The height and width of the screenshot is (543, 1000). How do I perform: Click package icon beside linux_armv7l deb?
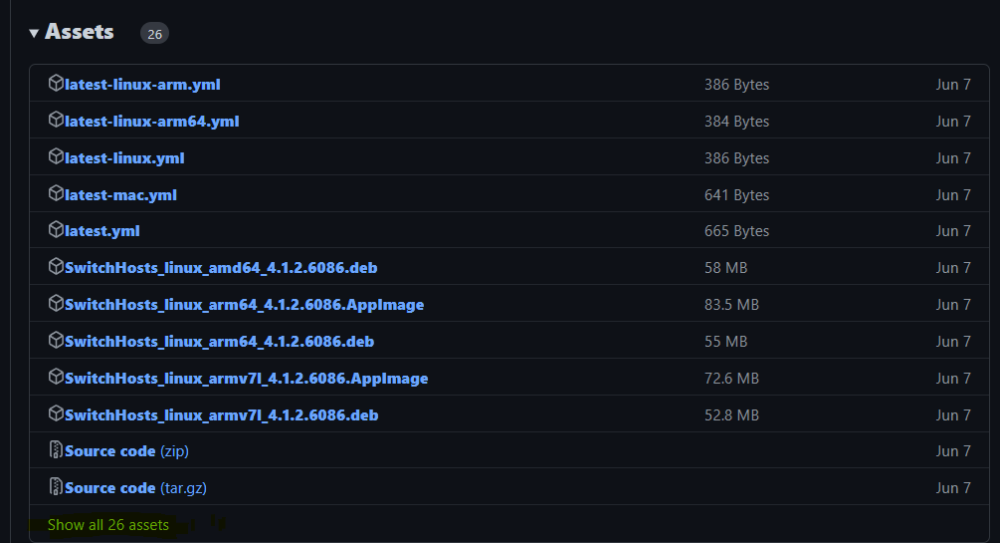pyautogui.click(x=55, y=413)
